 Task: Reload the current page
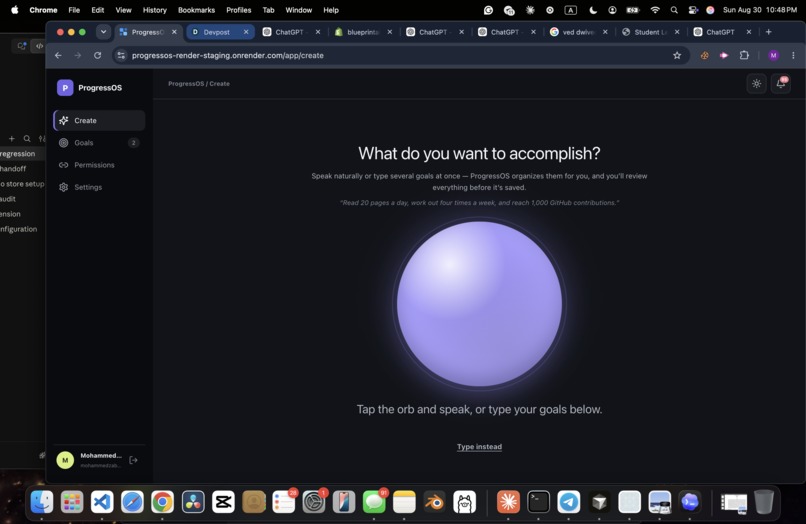click(x=97, y=56)
